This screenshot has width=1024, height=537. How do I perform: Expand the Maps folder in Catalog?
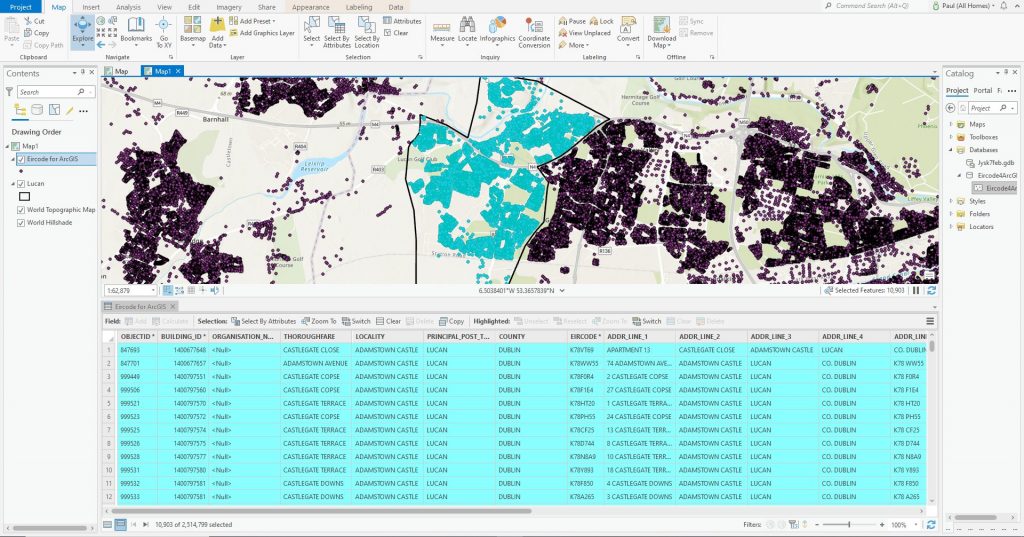coord(951,124)
